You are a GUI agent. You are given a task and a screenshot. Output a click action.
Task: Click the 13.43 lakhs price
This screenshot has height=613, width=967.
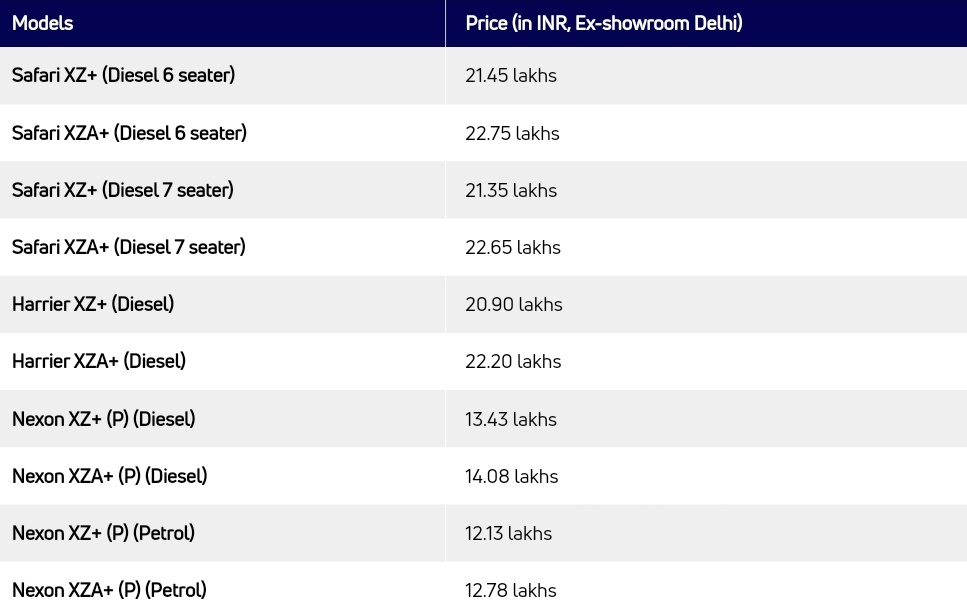pyautogui.click(x=511, y=419)
